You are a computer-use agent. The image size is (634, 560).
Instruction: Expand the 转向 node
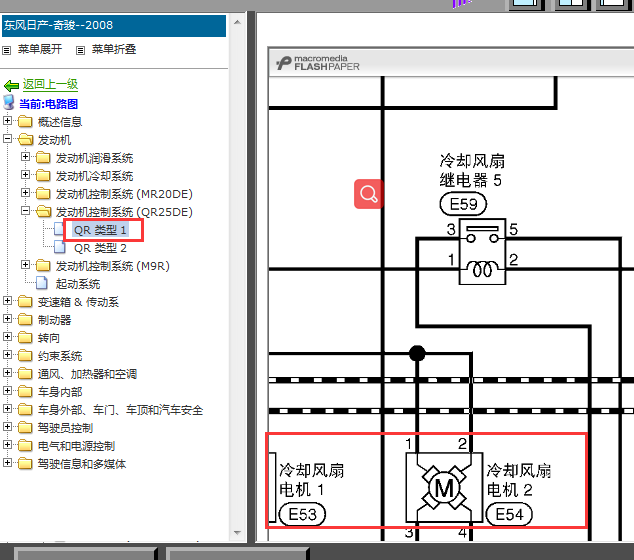coord(7,336)
